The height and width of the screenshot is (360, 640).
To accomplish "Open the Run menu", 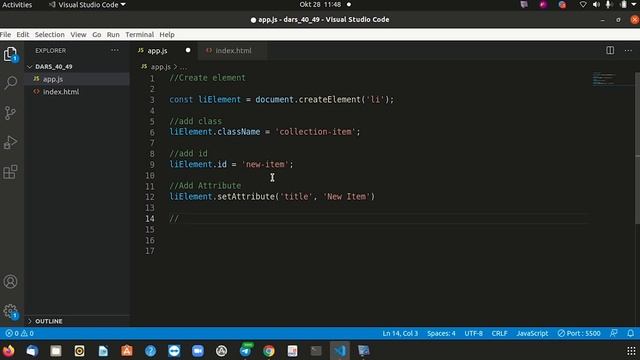I will coord(113,35).
